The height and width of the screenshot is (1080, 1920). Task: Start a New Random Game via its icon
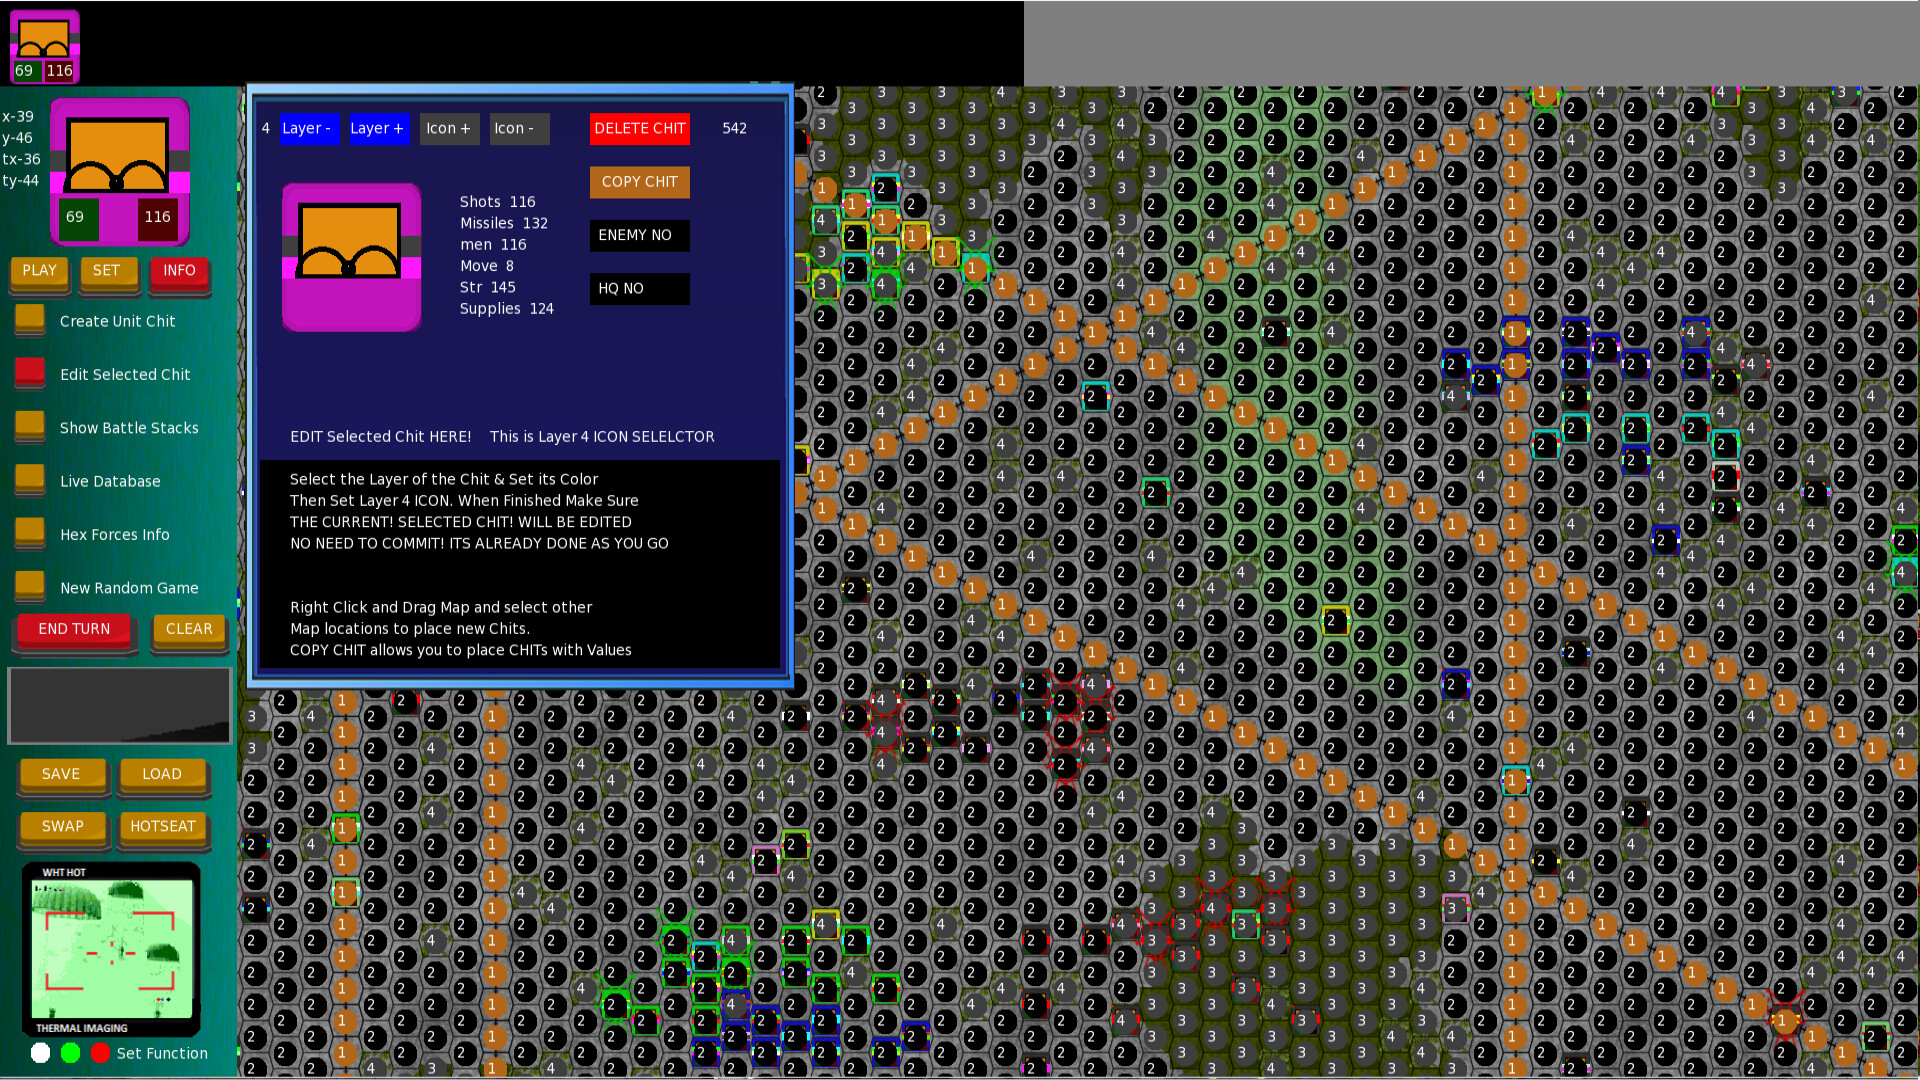click(x=28, y=585)
